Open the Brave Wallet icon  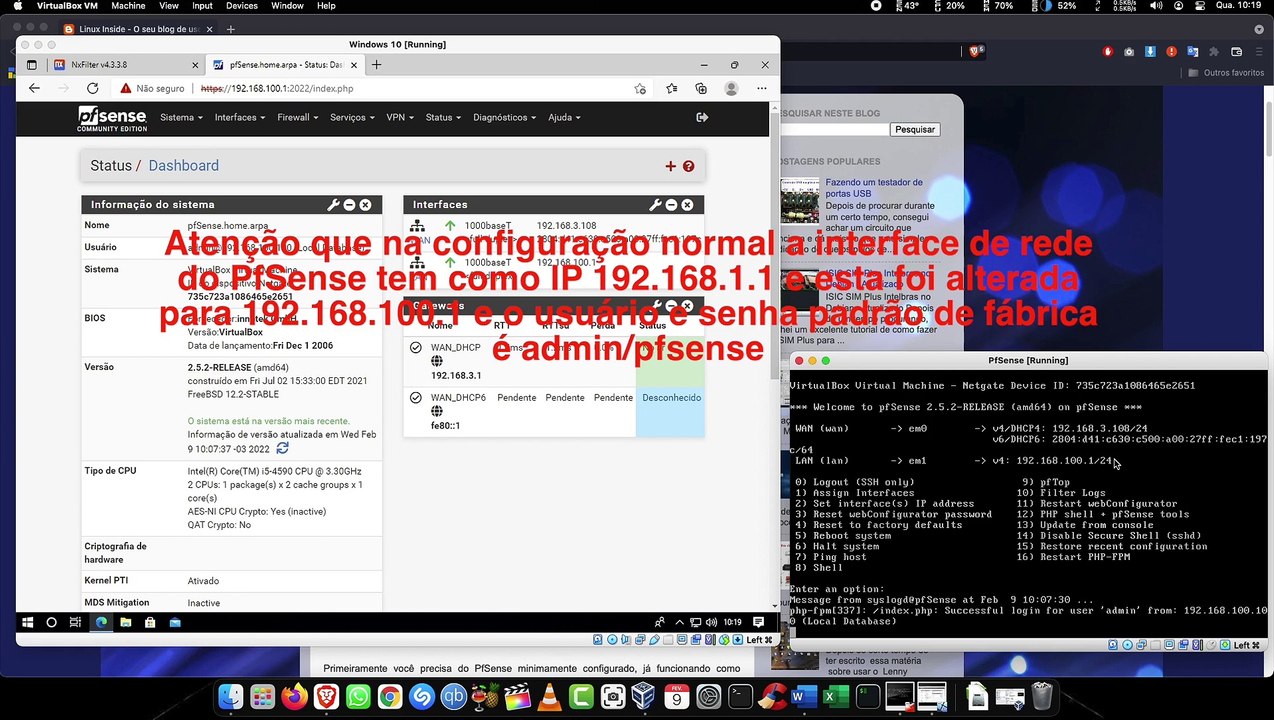tap(1235, 51)
